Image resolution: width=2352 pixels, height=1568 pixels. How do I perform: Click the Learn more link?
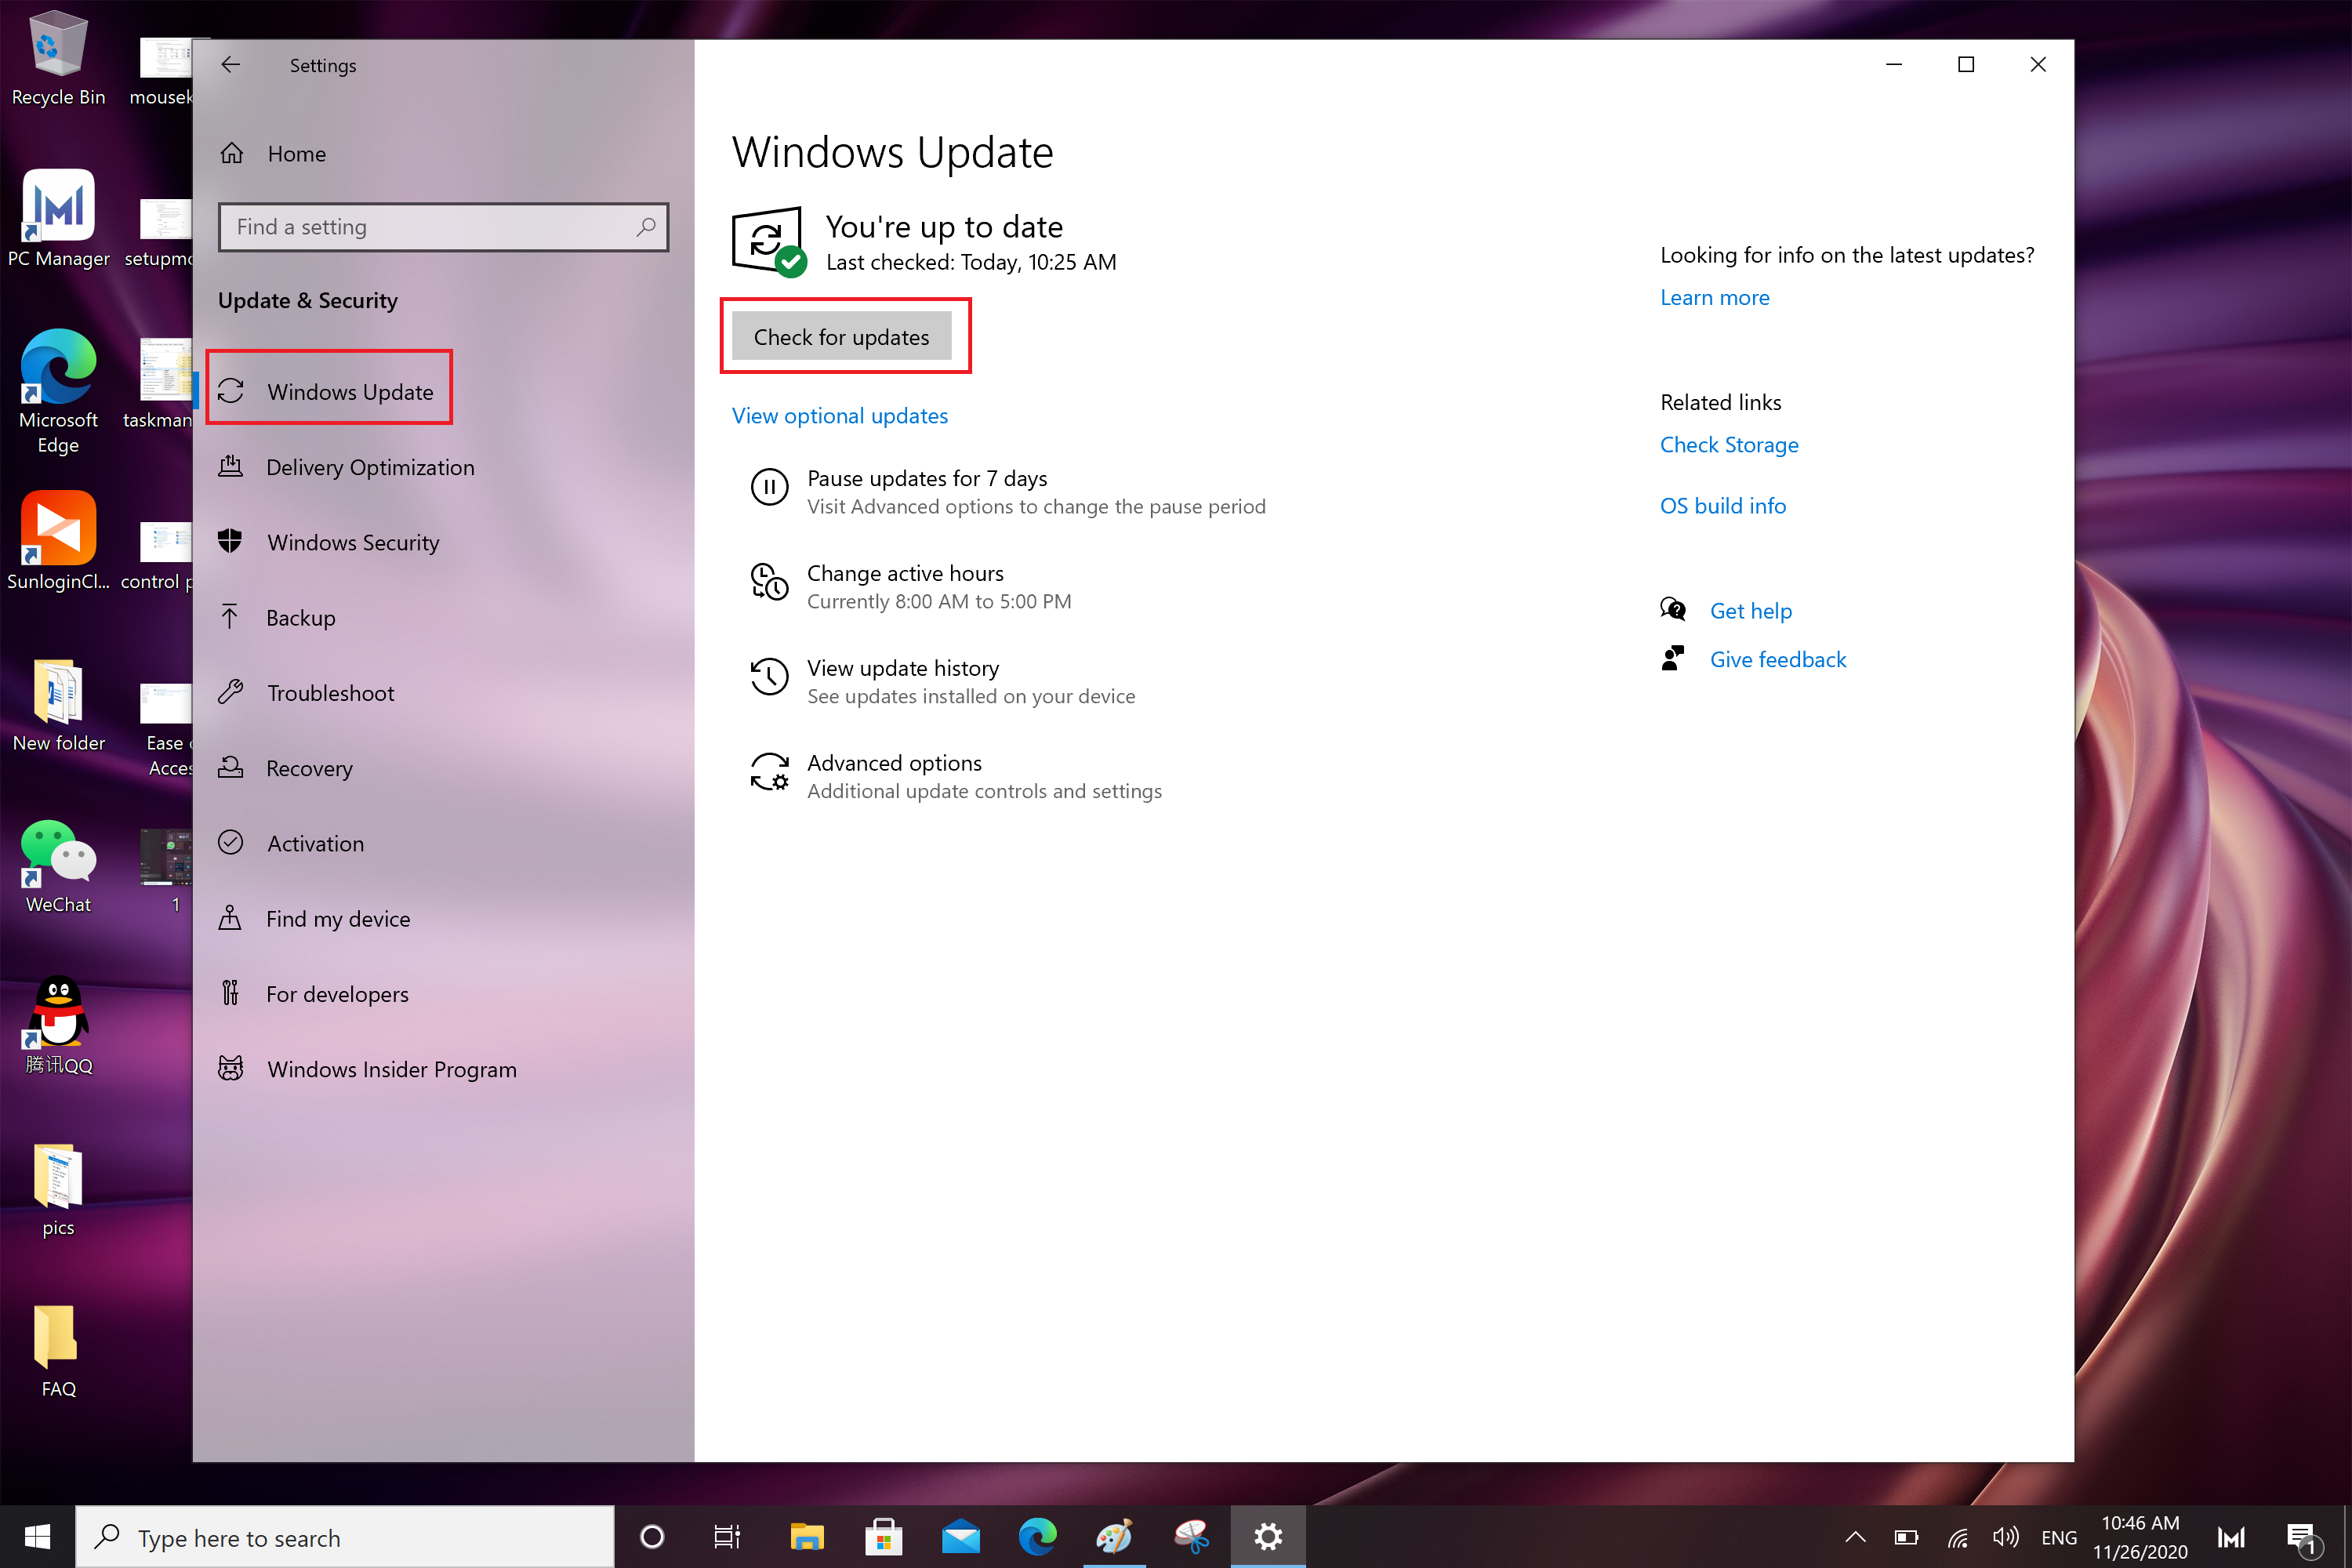point(1714,297)
